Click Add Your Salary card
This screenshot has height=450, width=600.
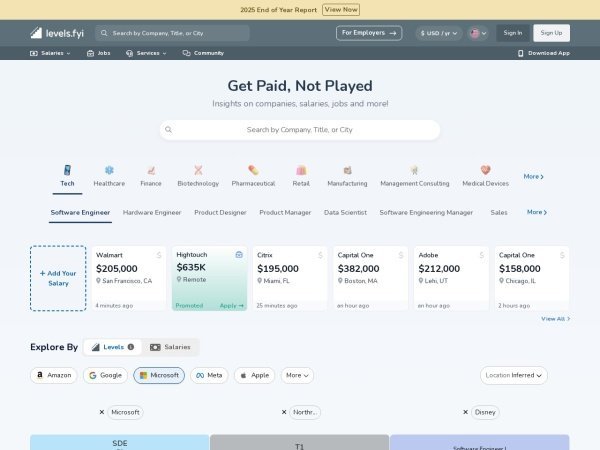coord(58,278)
